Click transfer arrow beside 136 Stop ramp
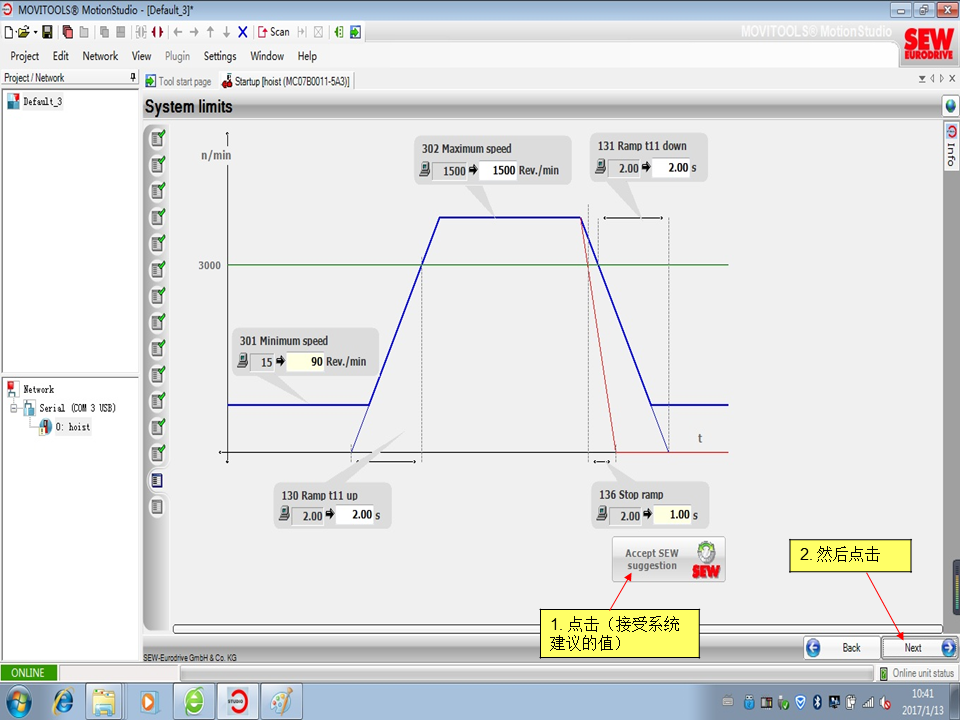Viewport: 960px width, 720px height. tap(646, 516)
